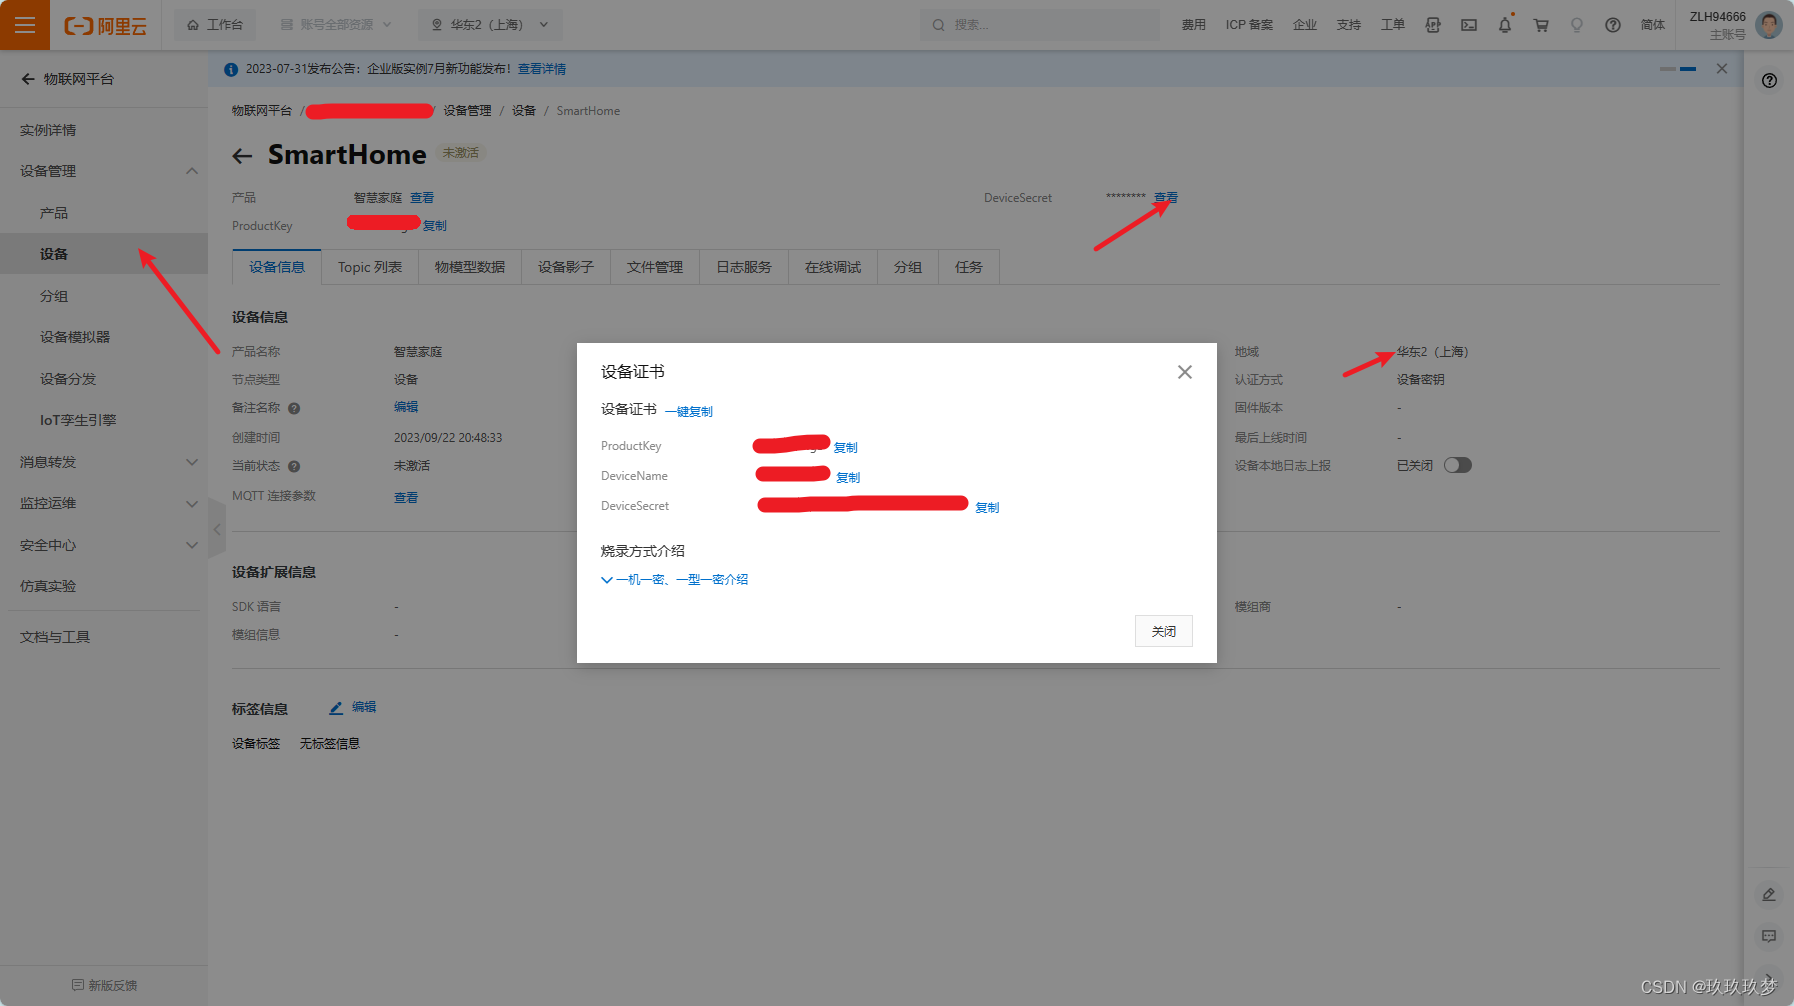
Task: Click ICP 备案 in top bar
Action: click(x=1249, y=25)
